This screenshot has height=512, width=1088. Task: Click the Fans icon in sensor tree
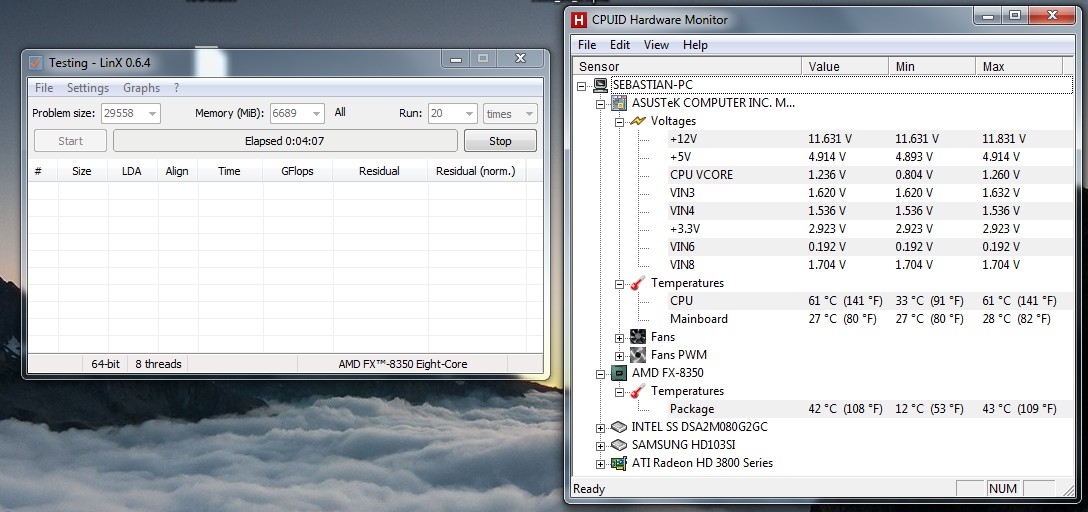(x=638, y=337)
